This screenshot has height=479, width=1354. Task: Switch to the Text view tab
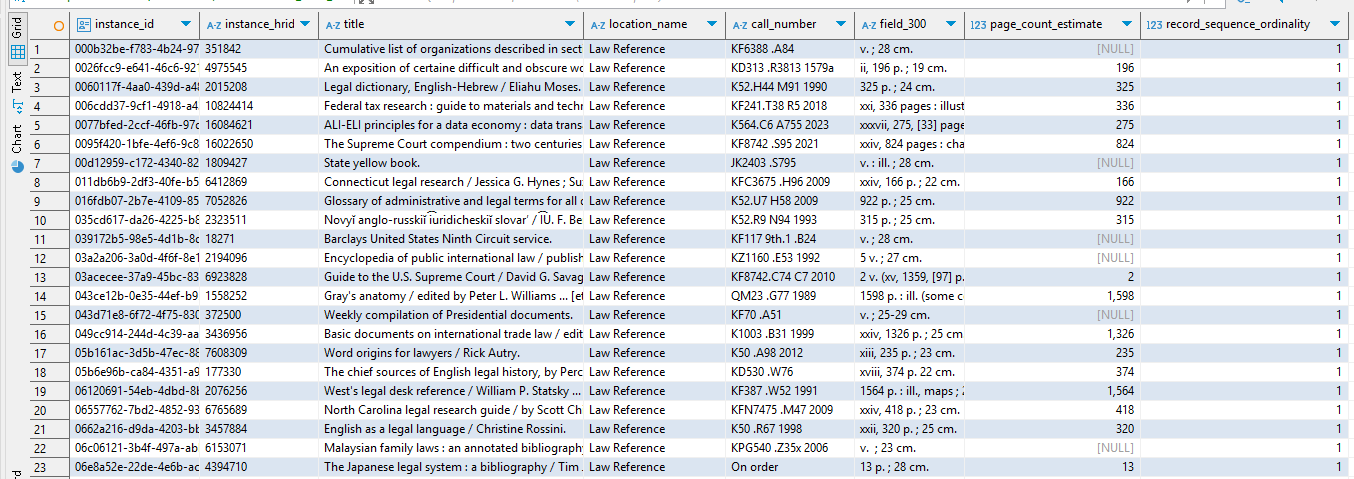(17, 95)
